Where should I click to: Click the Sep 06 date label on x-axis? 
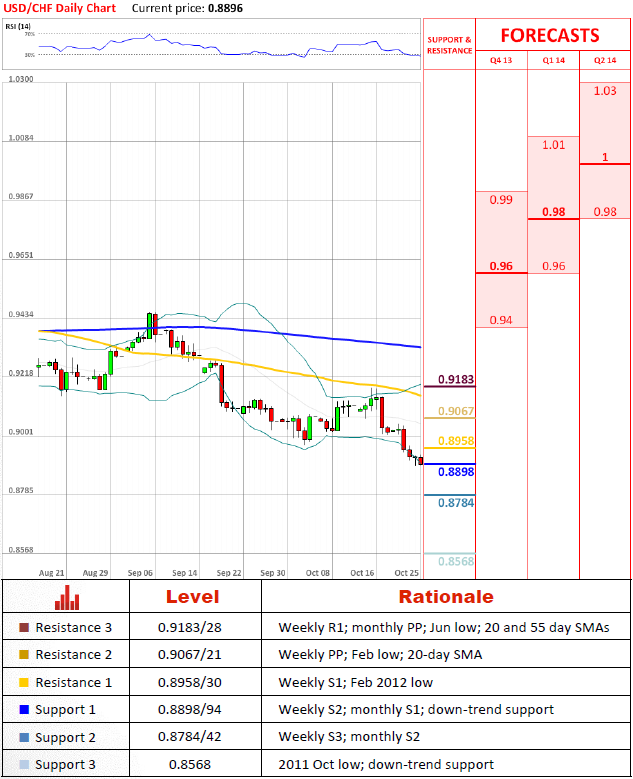coord(140,573)
